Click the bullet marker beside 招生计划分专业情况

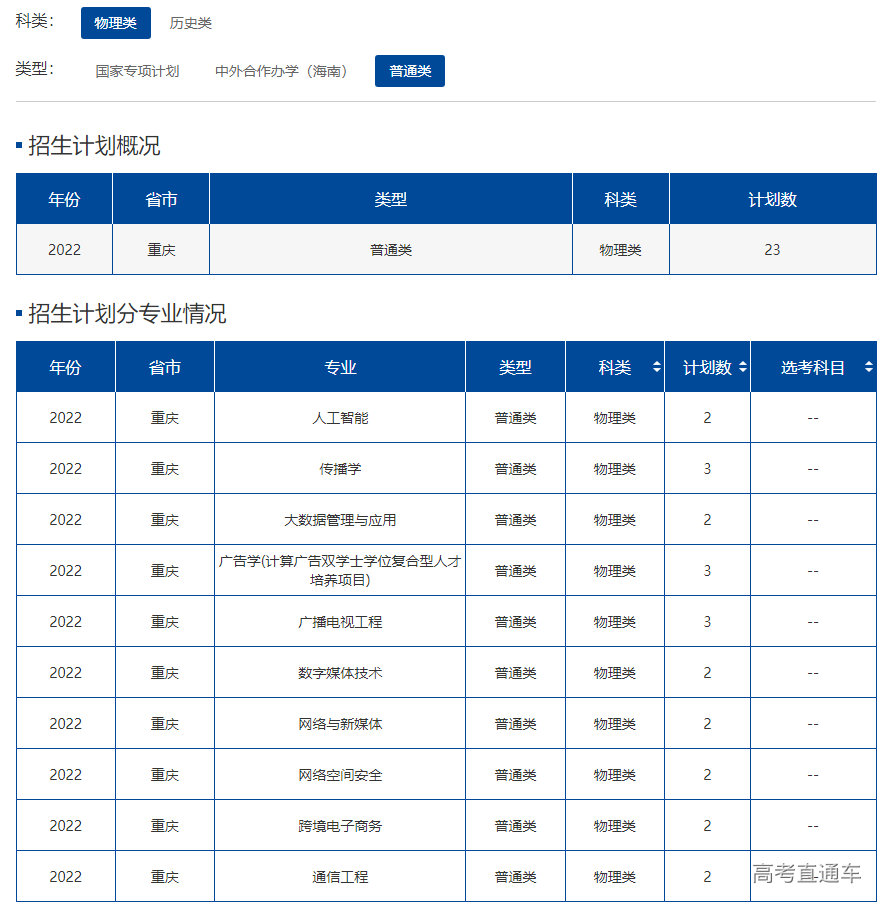pyautogui.click(x=16, y=311)
